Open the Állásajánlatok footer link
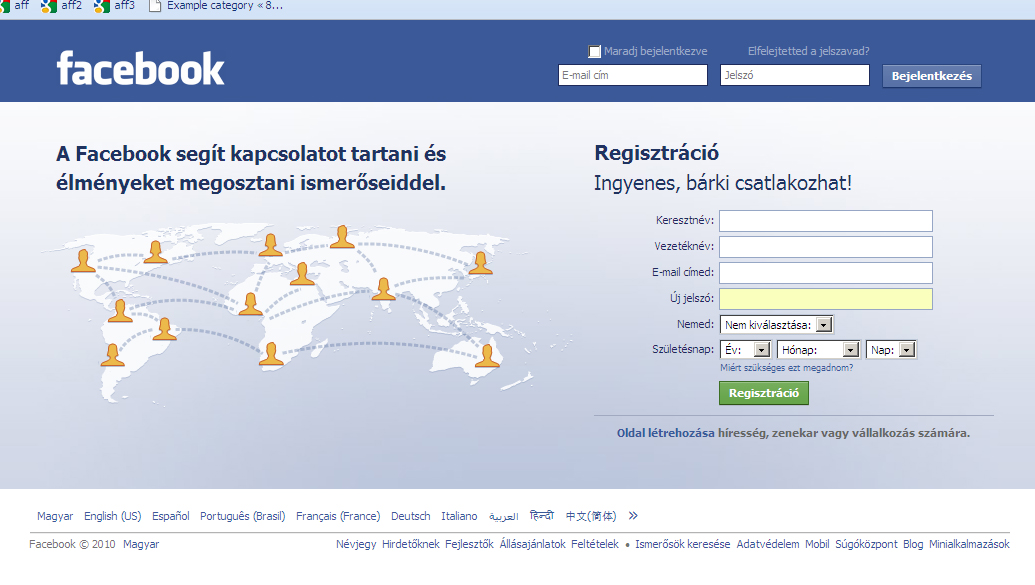 (533, 544)
